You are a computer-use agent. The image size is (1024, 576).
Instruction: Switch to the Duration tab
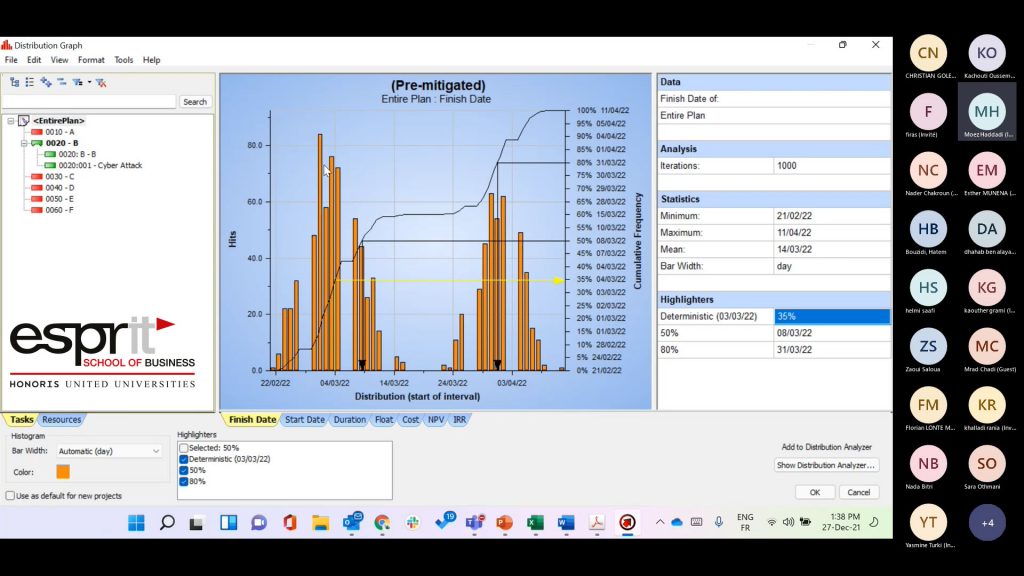tap(349, 420)
